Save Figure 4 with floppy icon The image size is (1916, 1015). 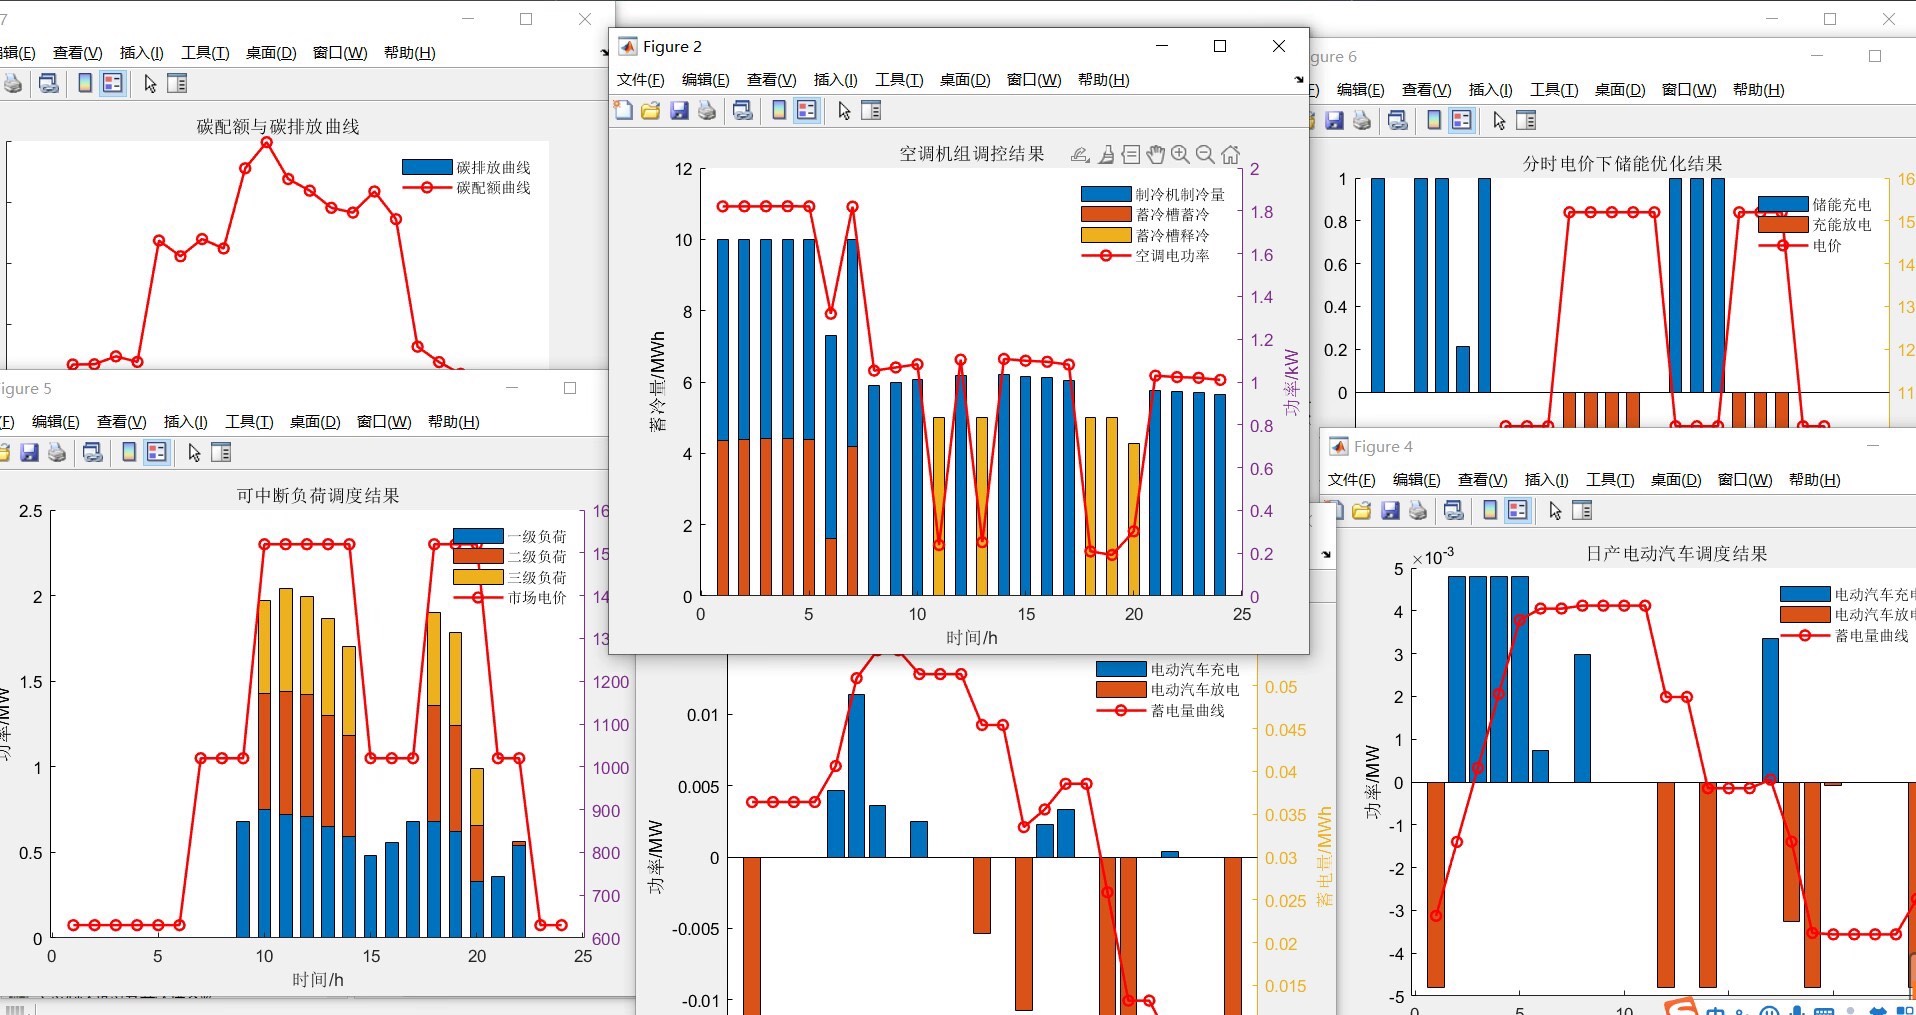[1390, 511]
